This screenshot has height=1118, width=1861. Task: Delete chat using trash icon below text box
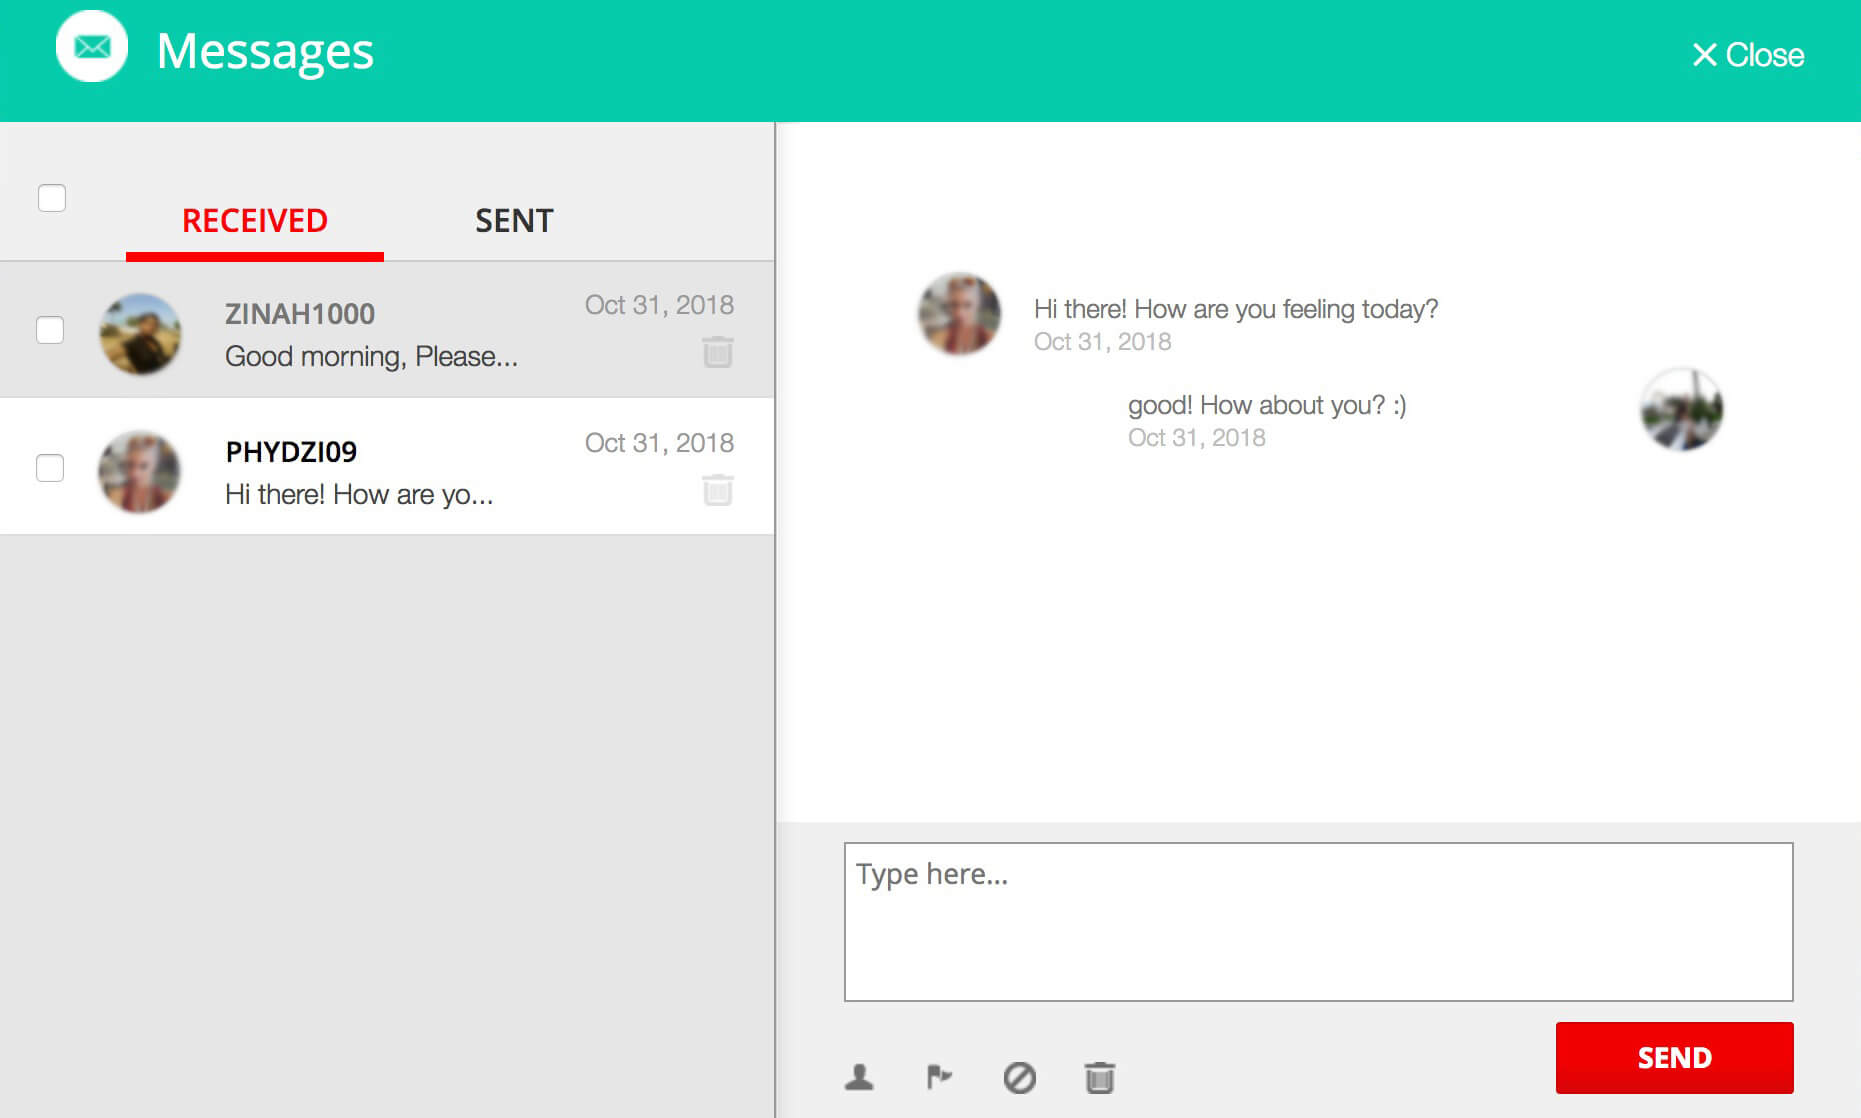(x=1099, y=1077)
